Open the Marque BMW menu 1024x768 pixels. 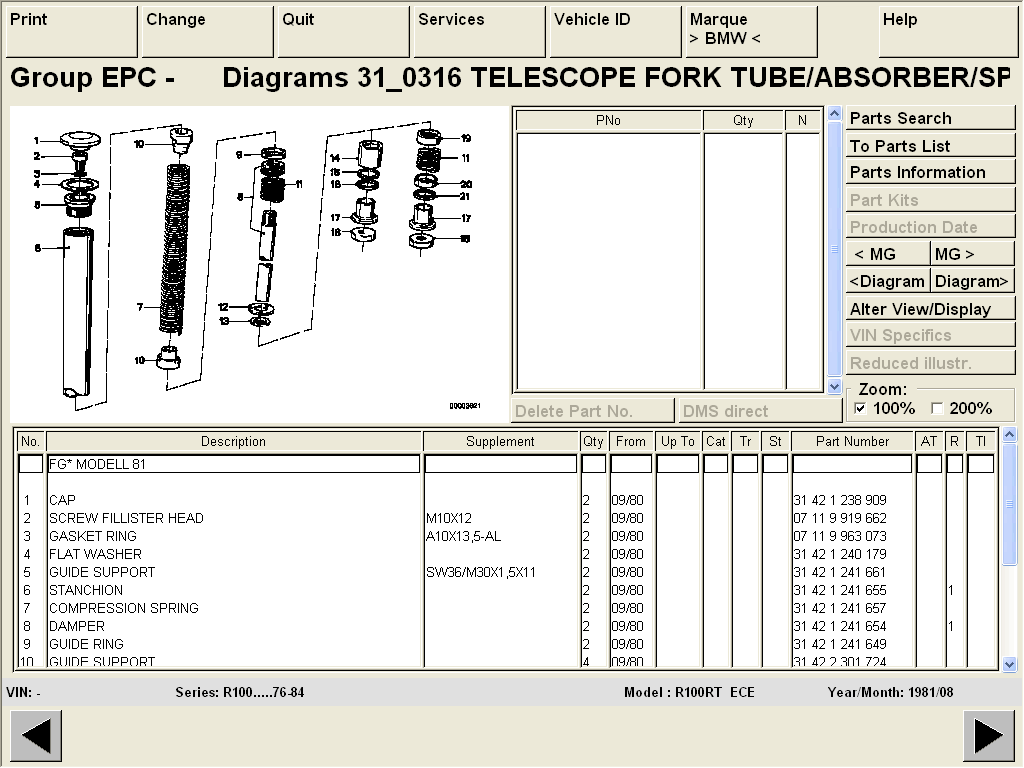pyautogui.click(x=751, y=31)
